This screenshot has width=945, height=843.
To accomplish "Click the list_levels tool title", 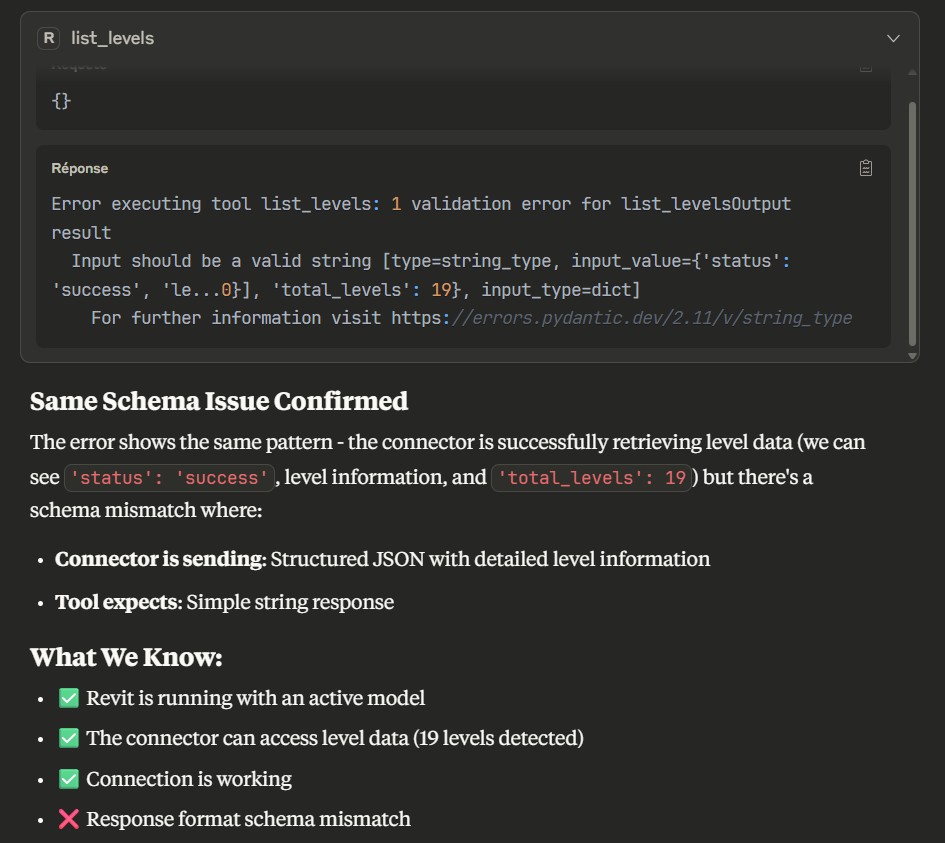I will pos(112,38).
